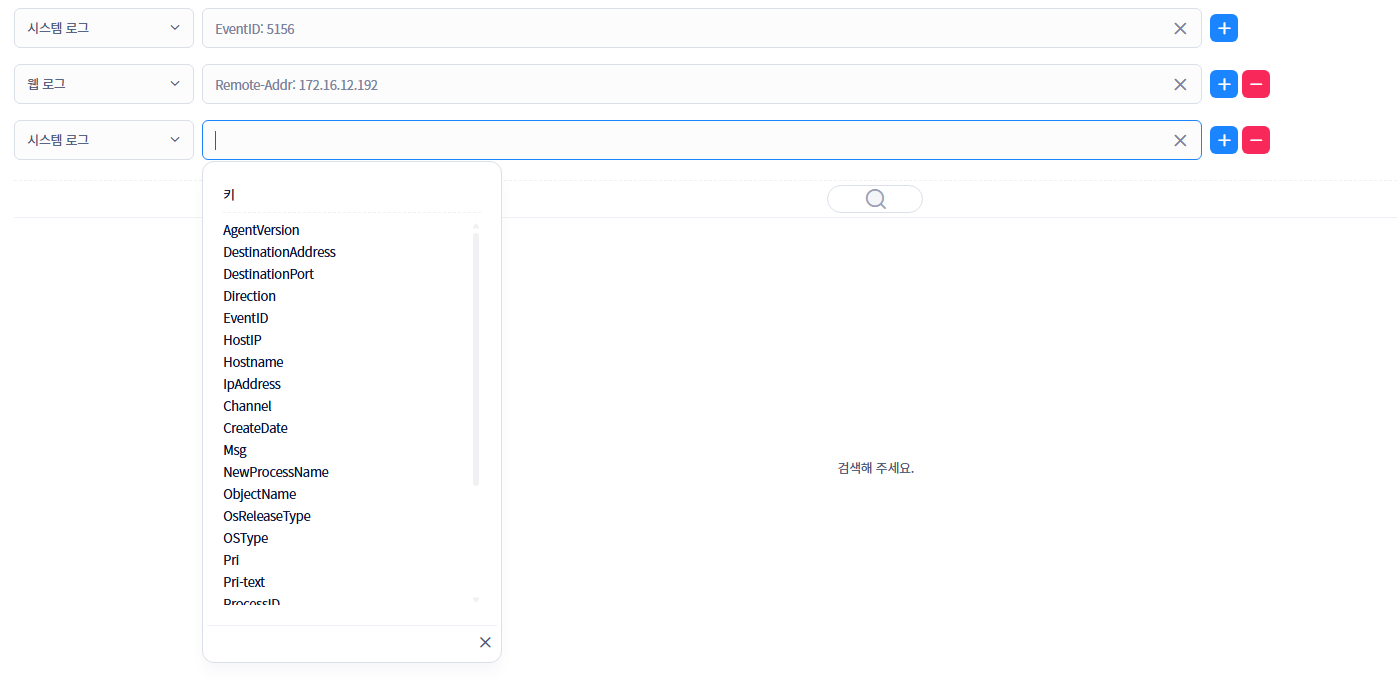Screen dimensions: 1397x683
Task: Clear the EventID: 5156 input text
Action: pos(1180,29)
